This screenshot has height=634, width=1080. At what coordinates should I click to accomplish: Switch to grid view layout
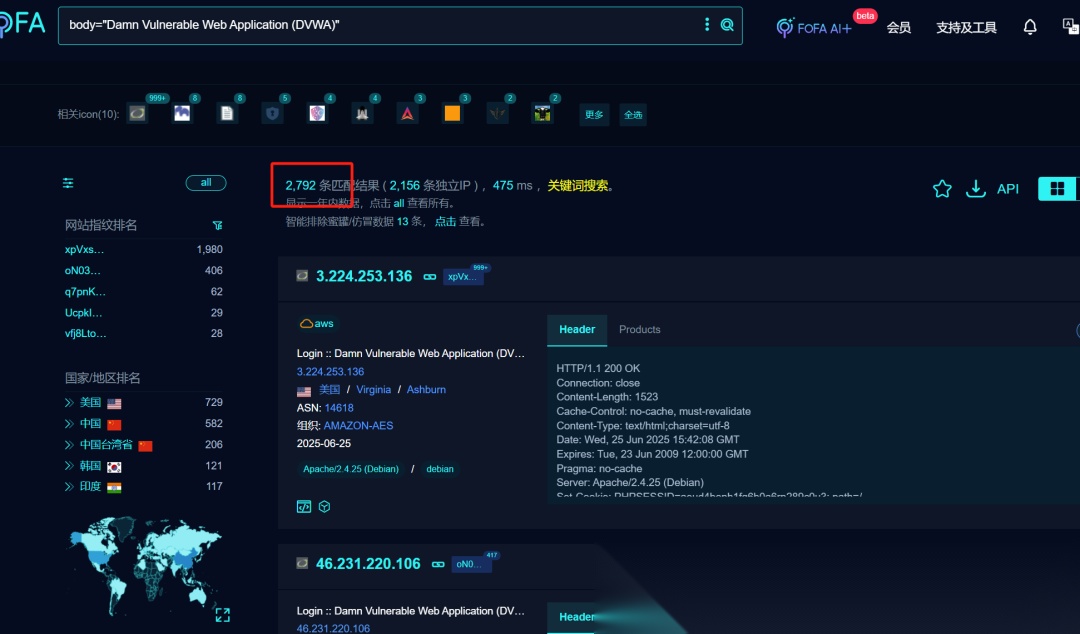1057,188
